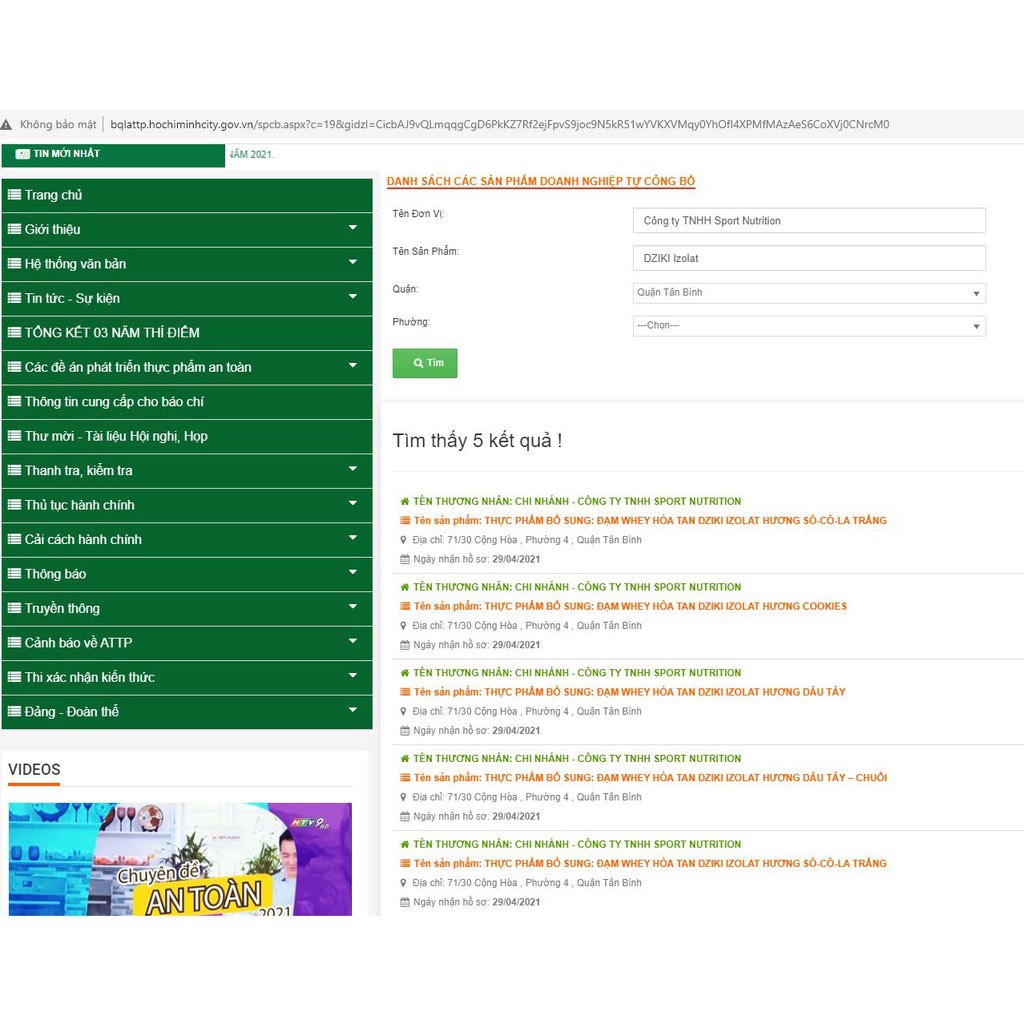The height and width of the screenshot is (1024, 1024).
Task: Focus the Tên Sản Phẩm text field
Action: pos(808,258)
